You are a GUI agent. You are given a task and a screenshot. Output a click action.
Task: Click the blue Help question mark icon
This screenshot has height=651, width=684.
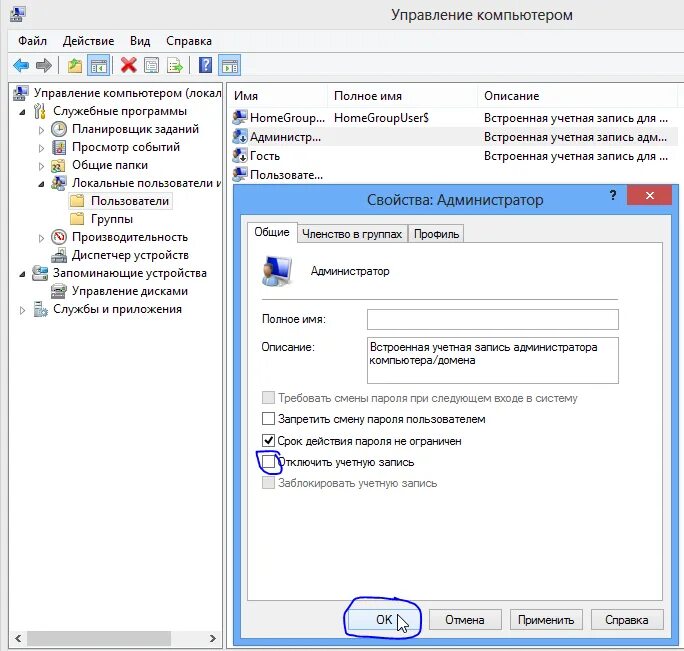point(205,65)
